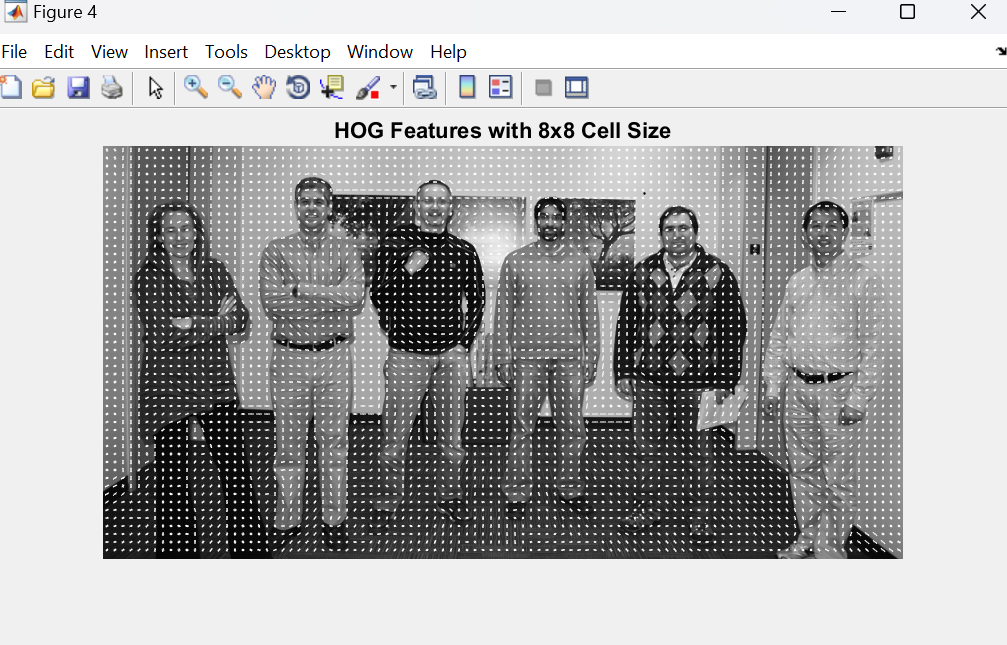Open file with the folder icon
Image resolution: width=1007 pixels, height=645 pixels.
pos(44,87)
